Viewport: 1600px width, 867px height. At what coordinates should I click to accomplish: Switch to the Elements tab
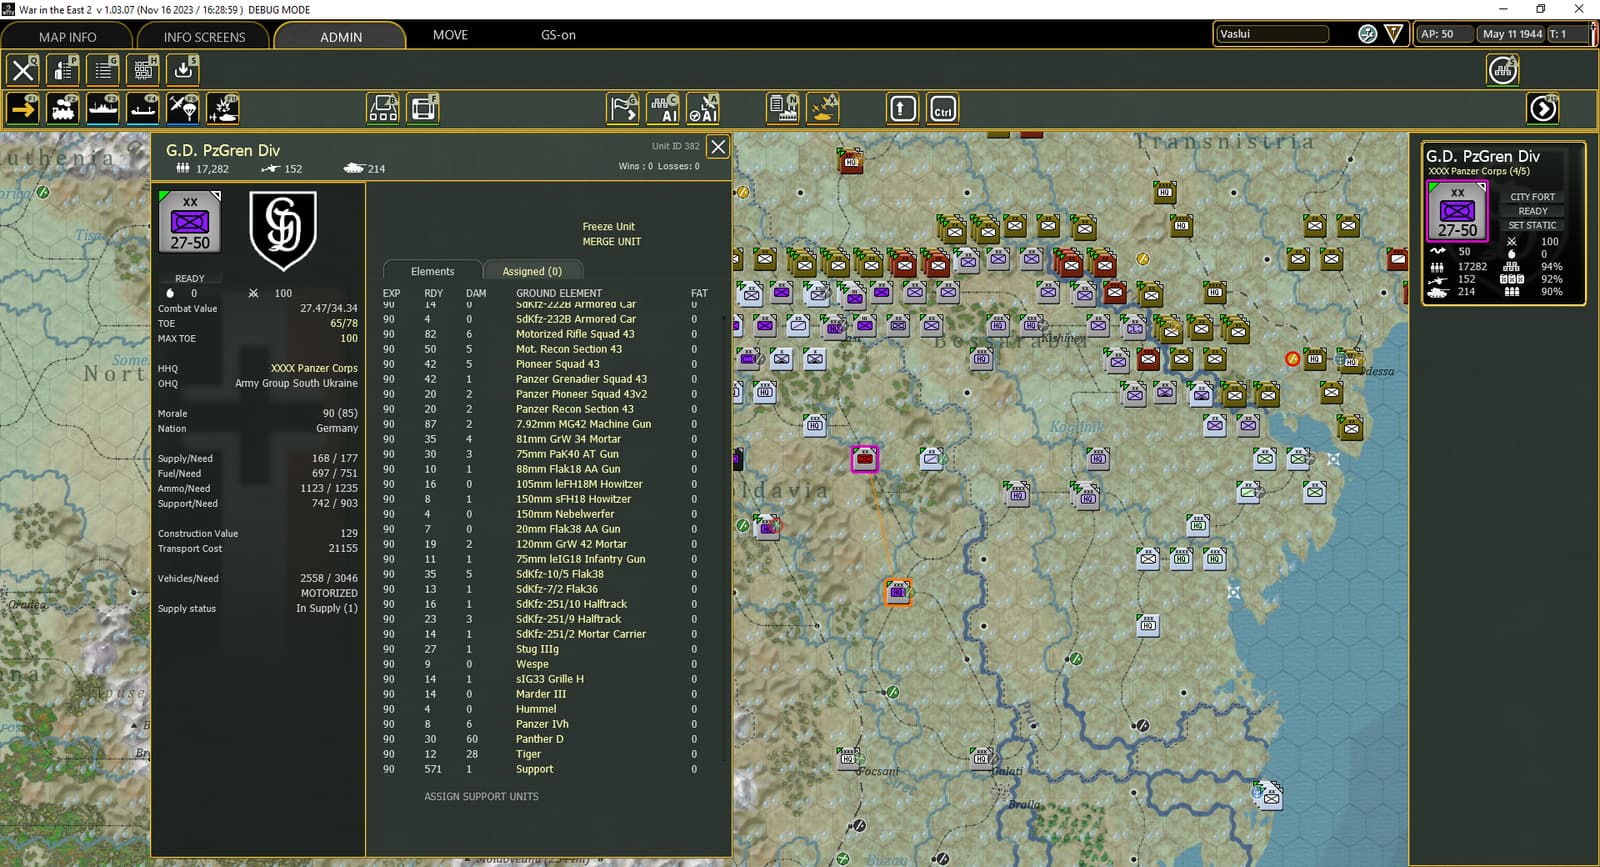432,271
